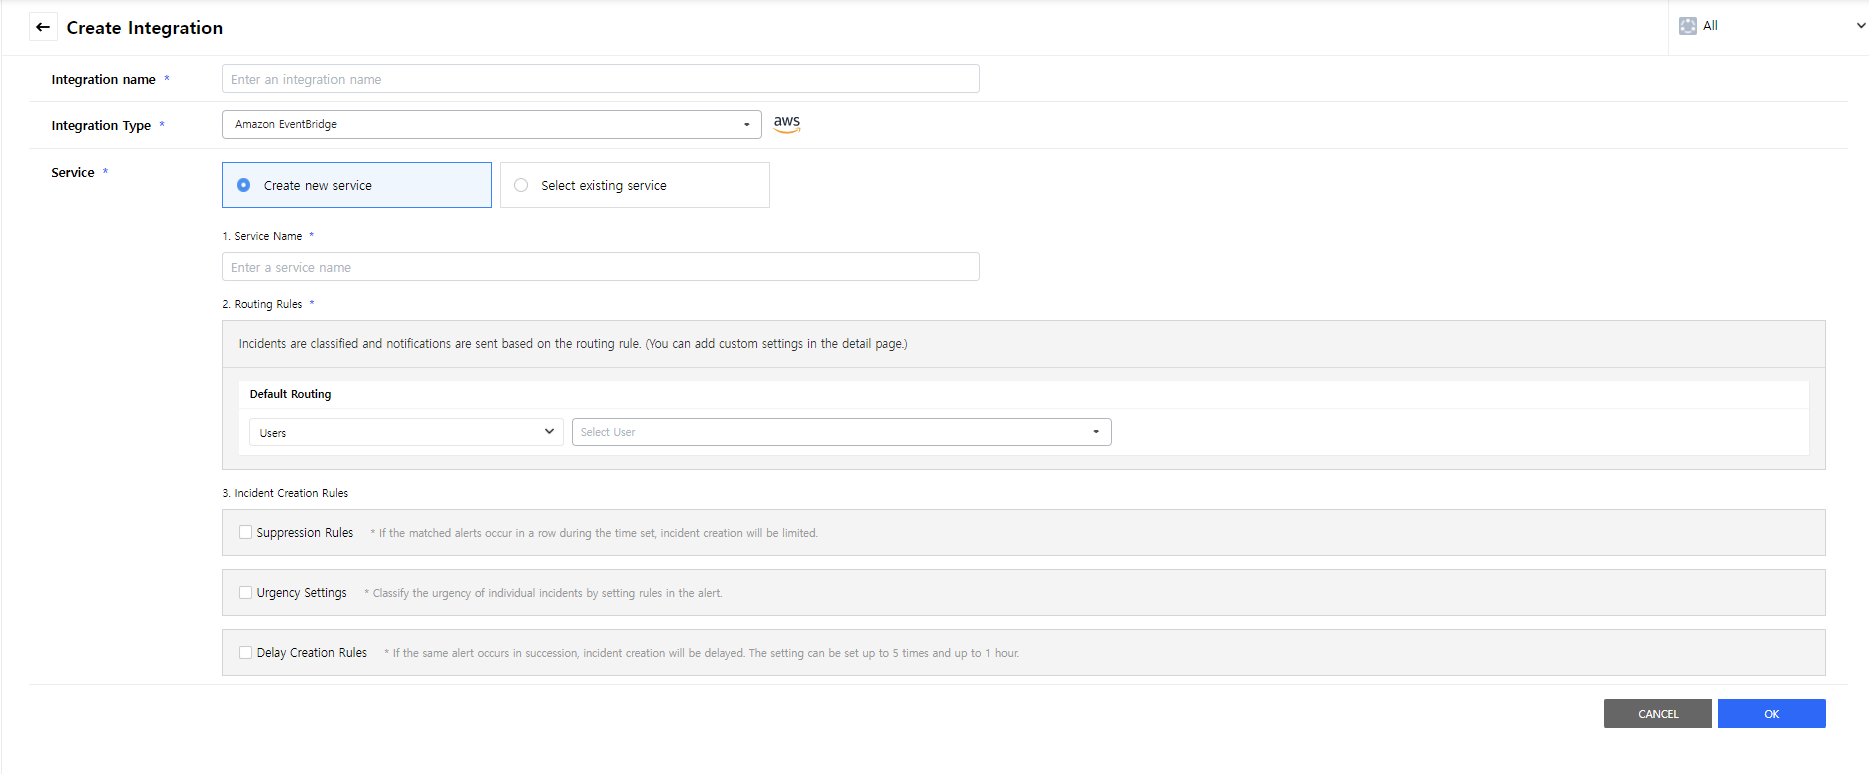Select the existing service radio option
Viewport: 1869px width, 774px height.
tap(521, 185)
